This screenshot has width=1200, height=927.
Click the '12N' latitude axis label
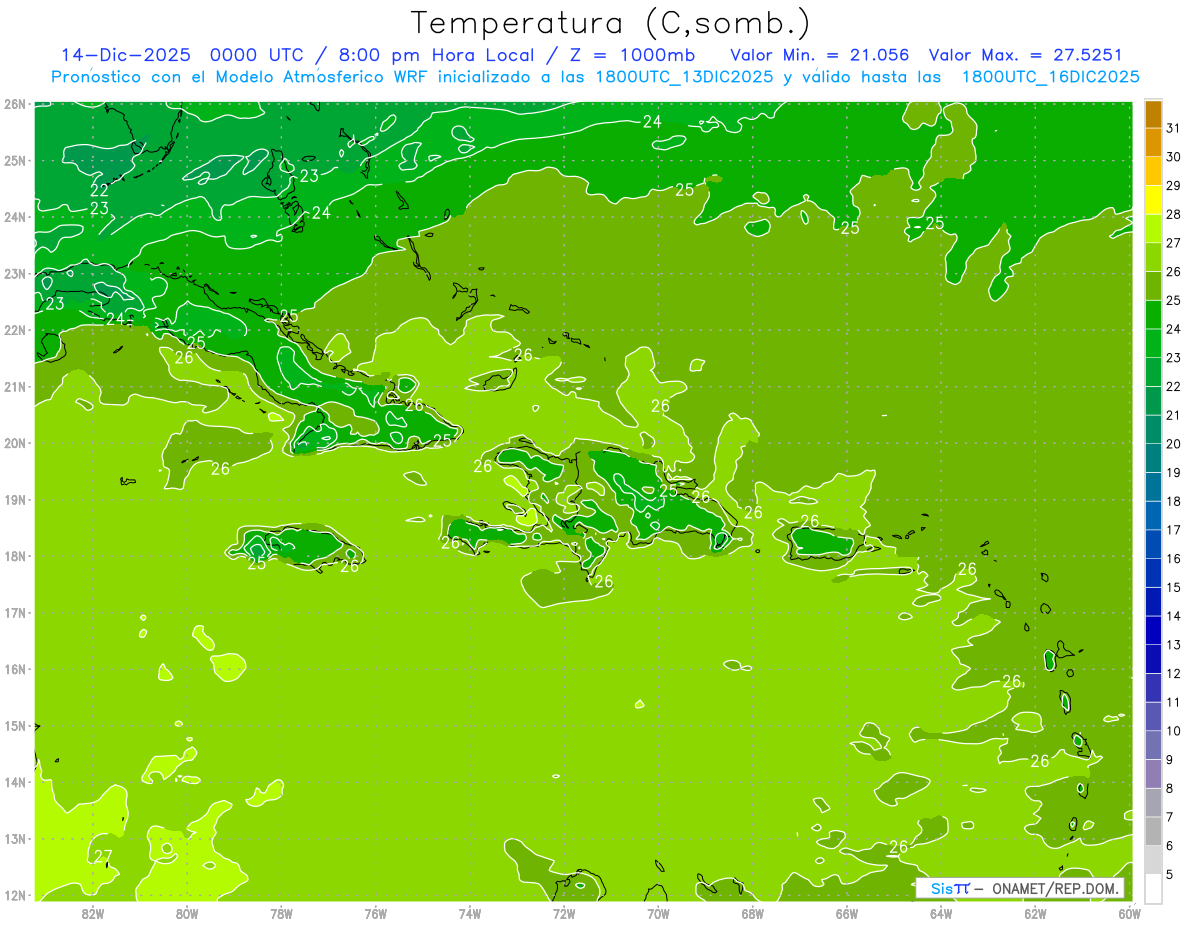click(x=14, y=895)
